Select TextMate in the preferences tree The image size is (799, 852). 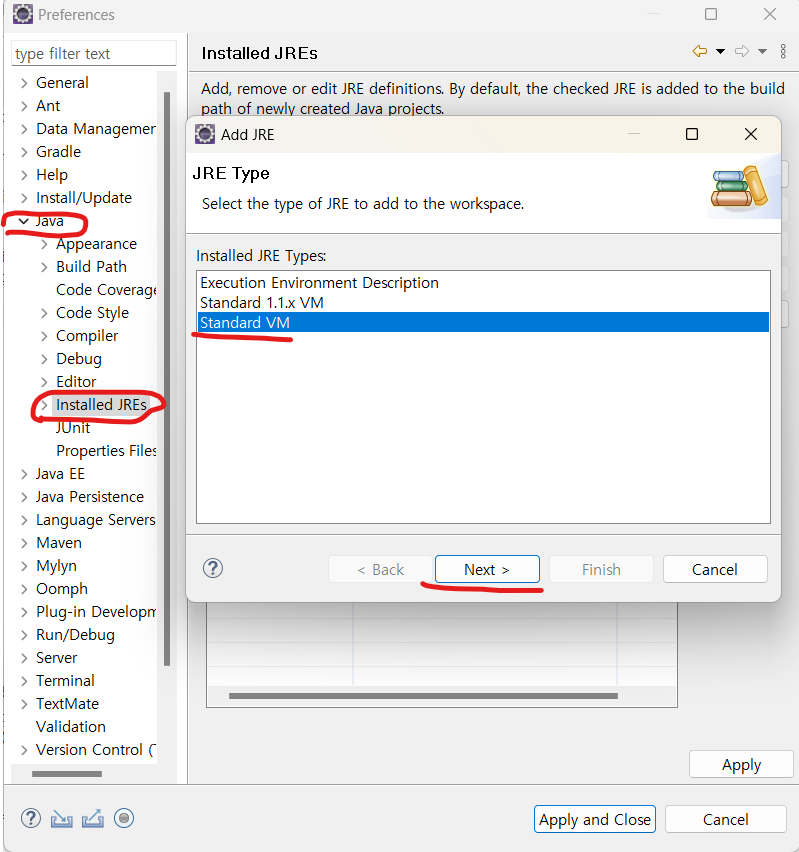point(67,704)
